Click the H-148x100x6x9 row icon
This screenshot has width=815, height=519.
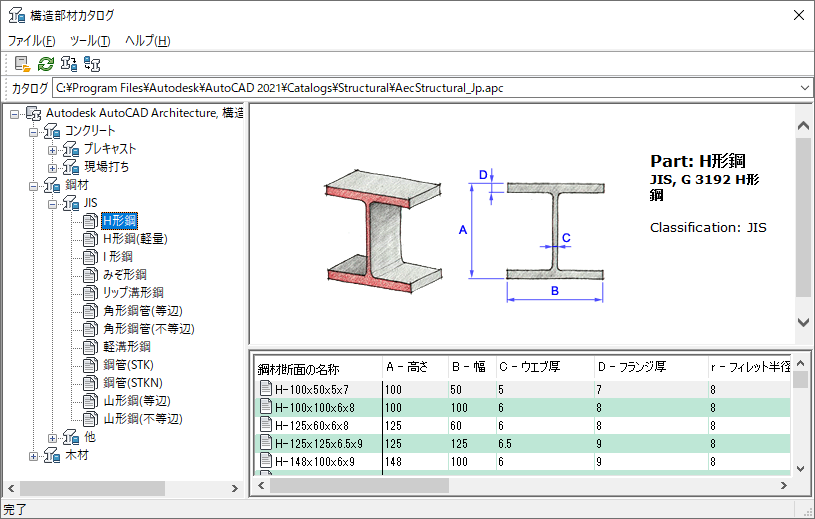click(266, 460)
